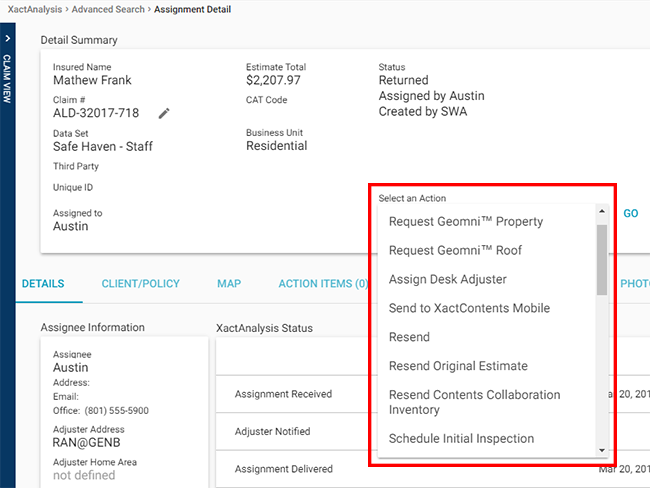The height and width of the screenshot is (488, 650).
Task: Choose Resend Original Estimate option
Action: click(x=458, y=366)
